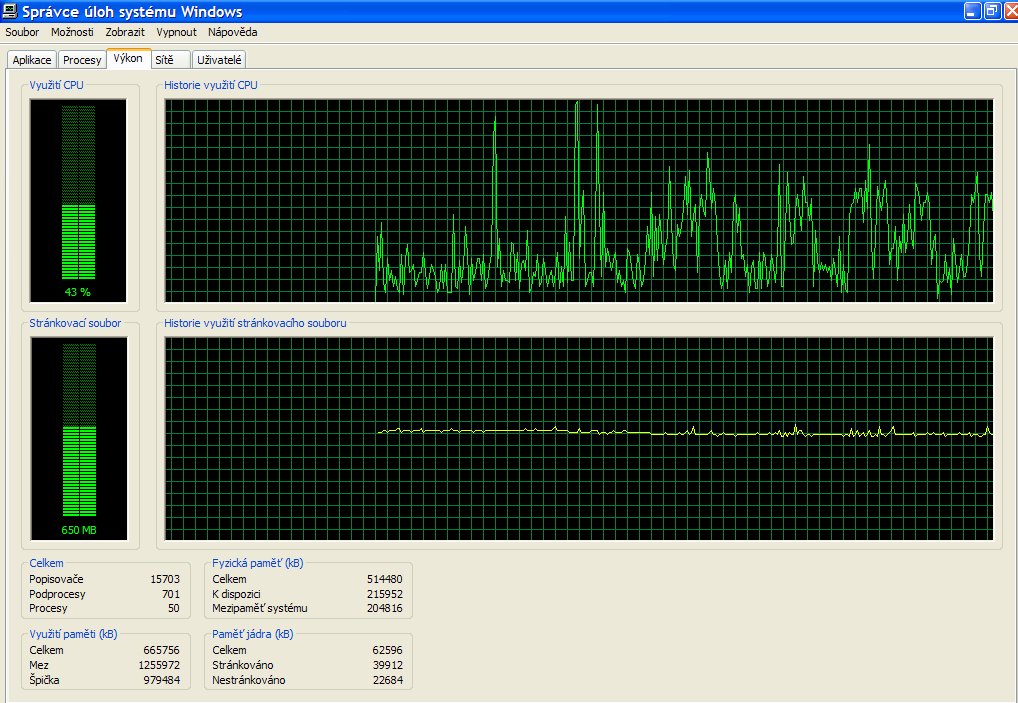Image resolution: width=1018 pixels, height=703 pixels.
Task: Click the yellow page file history graph
Action: point(579,438)
